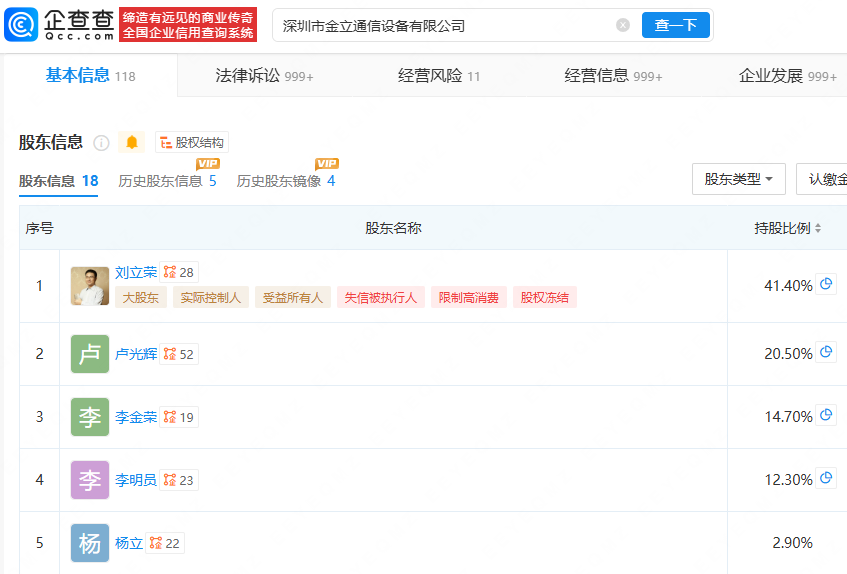Image resolution: width=847 pixels, height=574 pixels.
Task: Open the 股权结构 button
Action: pos(192,142)
